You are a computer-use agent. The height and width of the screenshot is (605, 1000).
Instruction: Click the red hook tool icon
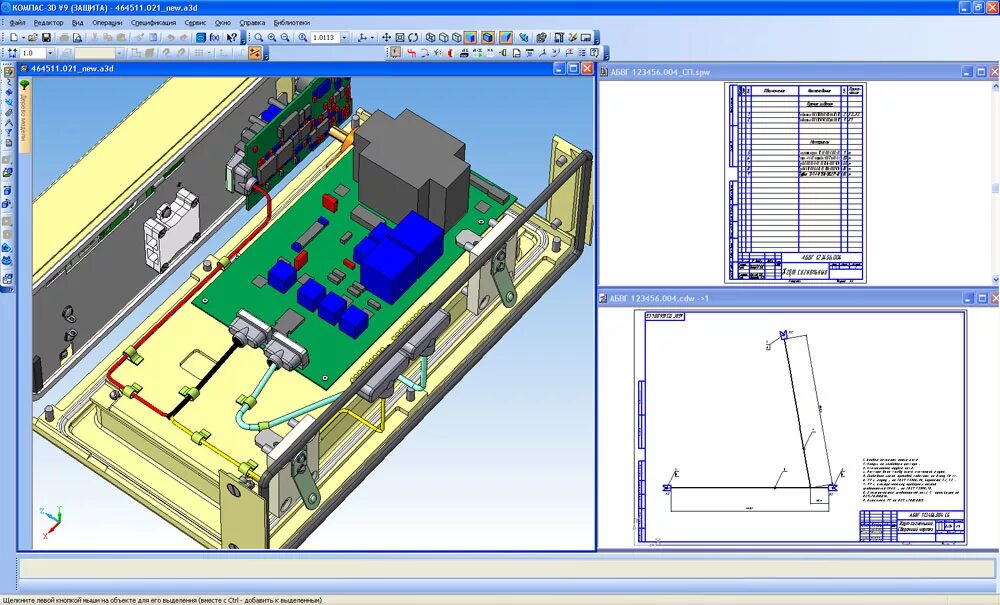(411, 53)
